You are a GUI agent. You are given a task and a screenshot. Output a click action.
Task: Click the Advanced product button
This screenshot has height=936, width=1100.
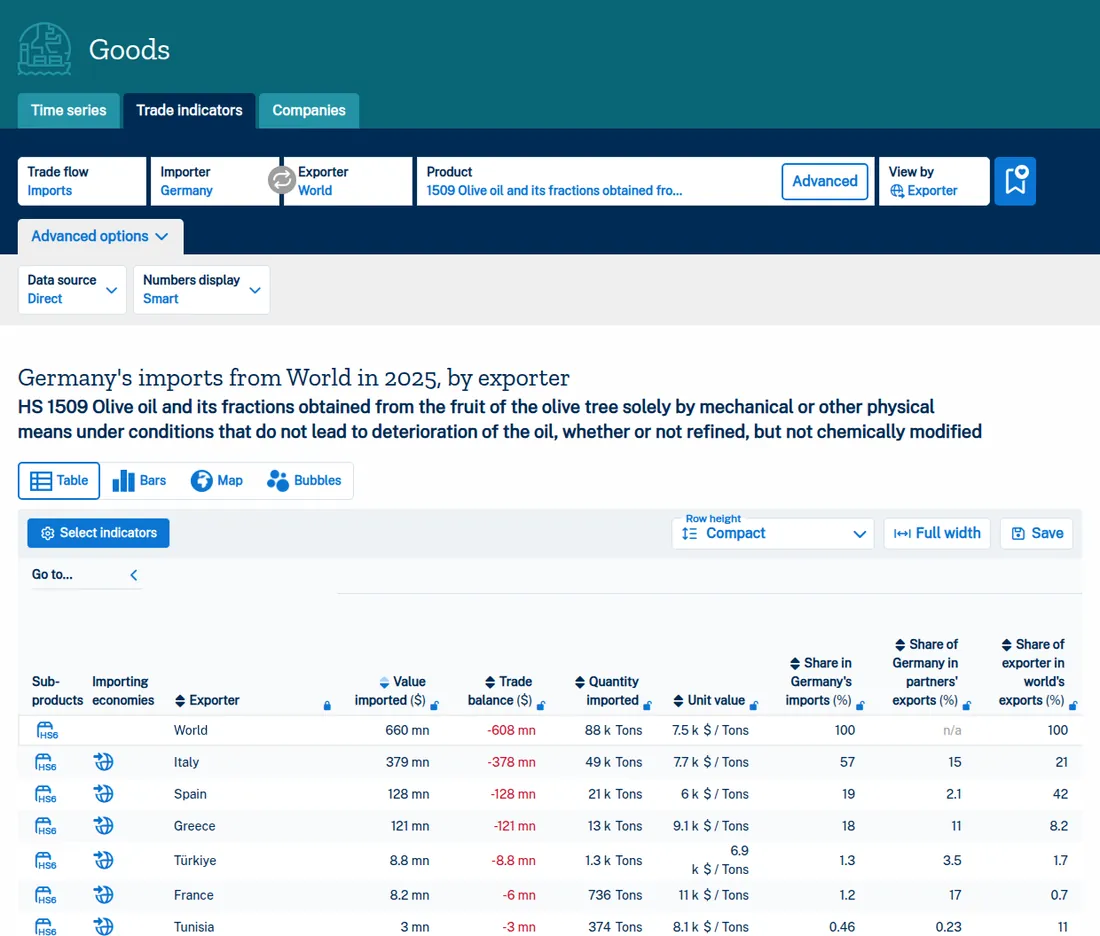tap(825, 181)
